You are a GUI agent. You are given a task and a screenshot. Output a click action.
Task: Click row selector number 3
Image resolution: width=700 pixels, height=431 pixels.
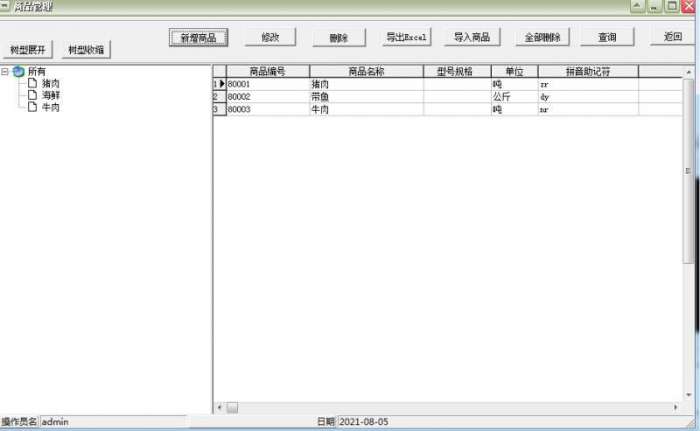(219, 109)
